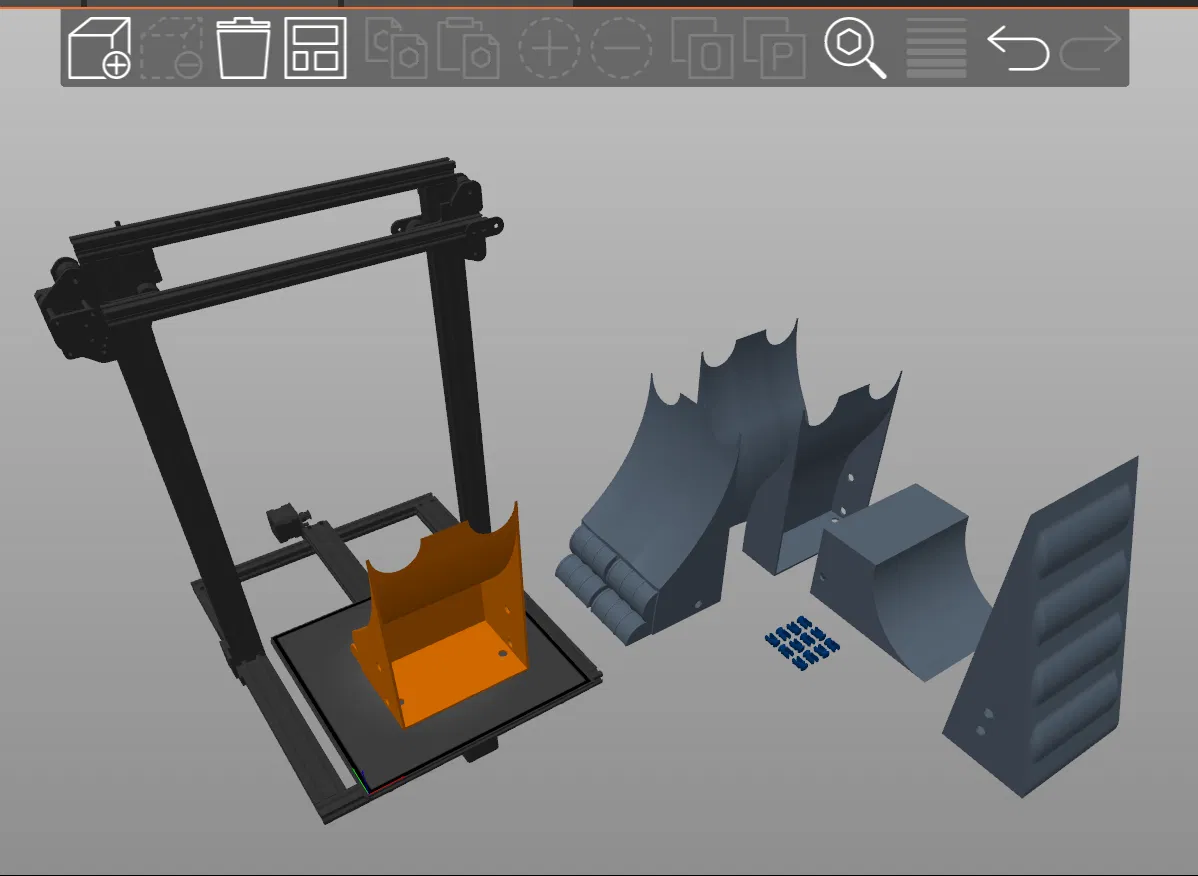Open the Search magnifier tool
The width and height of the screenshot is (1198, 876).
point(855,48)
